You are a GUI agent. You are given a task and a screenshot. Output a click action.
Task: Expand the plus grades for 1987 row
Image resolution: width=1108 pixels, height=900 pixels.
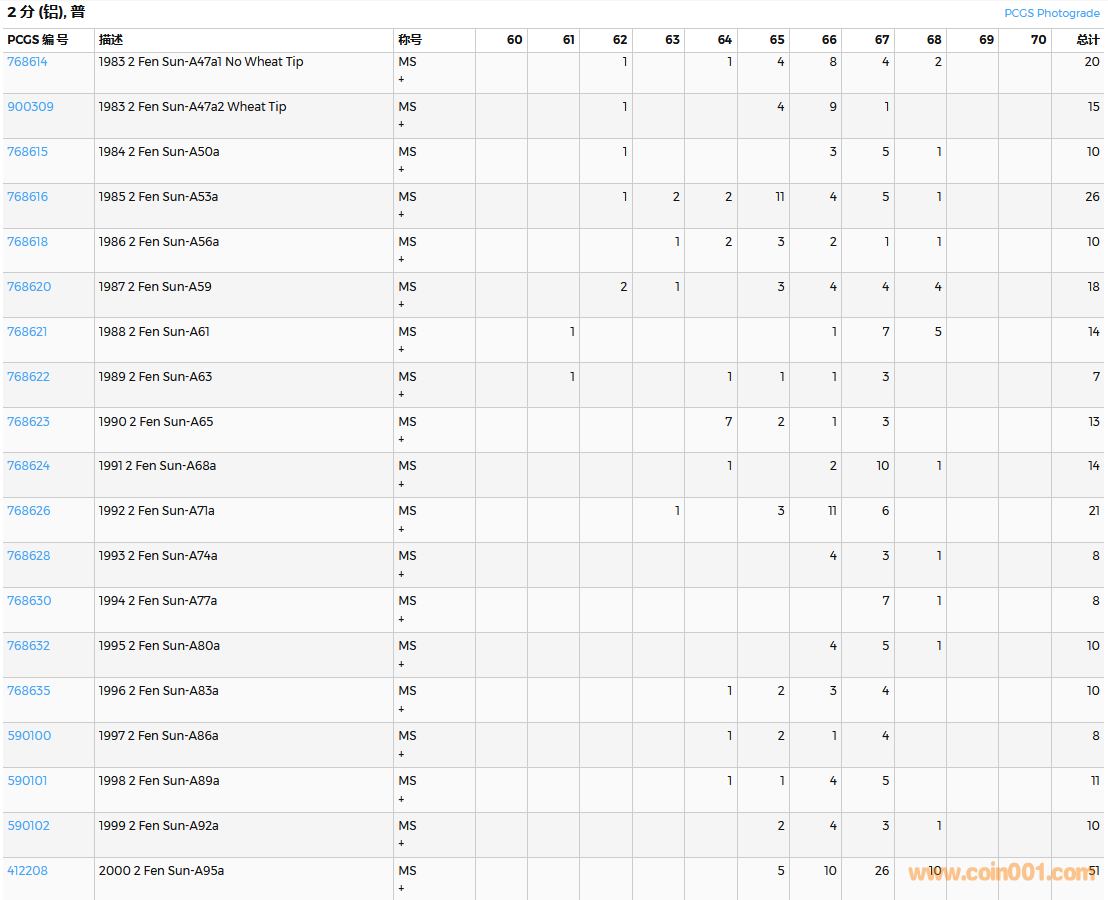pyautogui.click(x=402, y=304)
